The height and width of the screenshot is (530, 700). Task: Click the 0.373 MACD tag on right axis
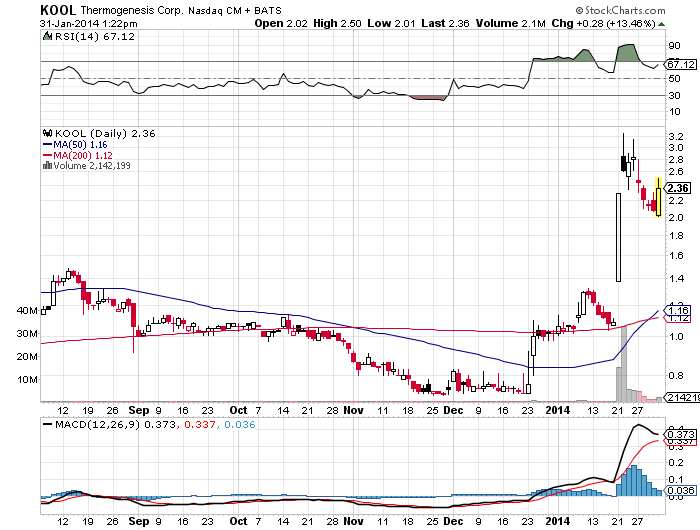coord(680,434)
